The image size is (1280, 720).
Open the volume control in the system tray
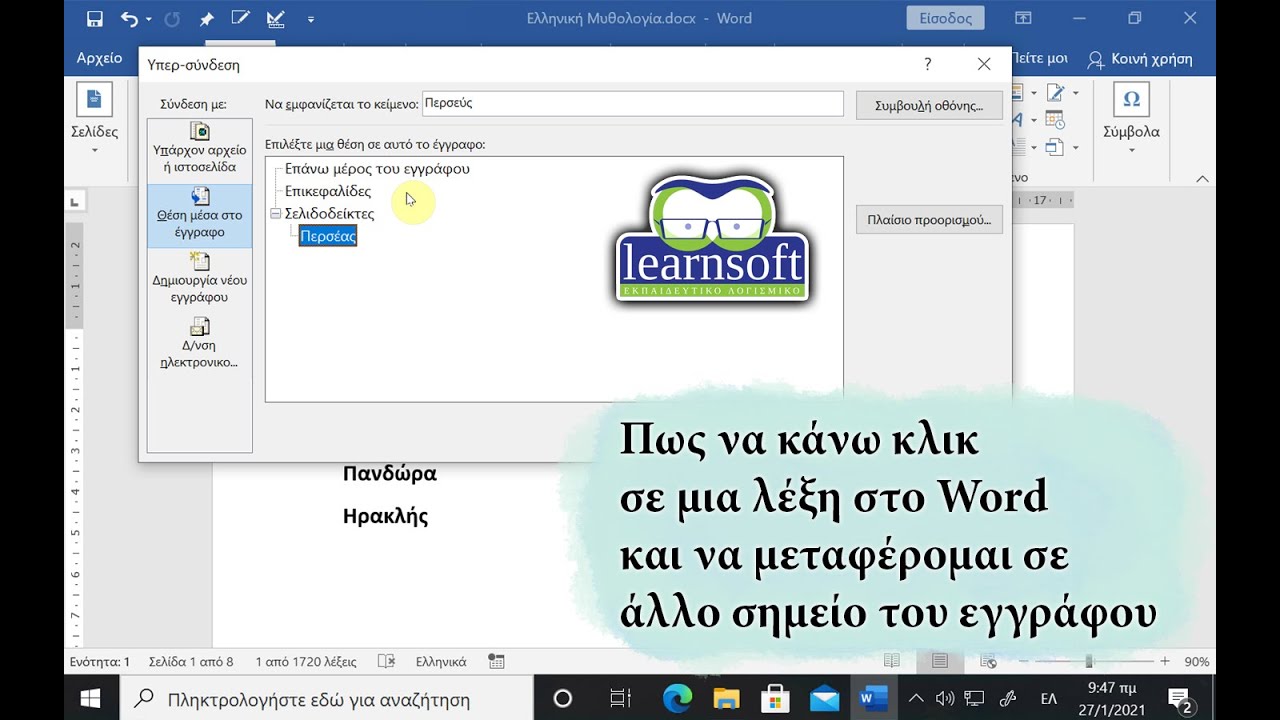tap(944, 698)
